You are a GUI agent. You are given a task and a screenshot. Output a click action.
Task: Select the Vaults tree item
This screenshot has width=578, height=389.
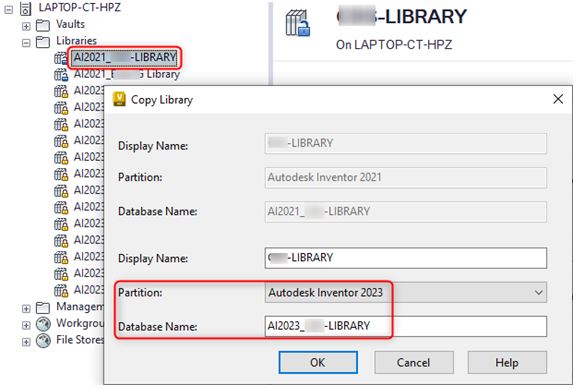coord(70,24)
